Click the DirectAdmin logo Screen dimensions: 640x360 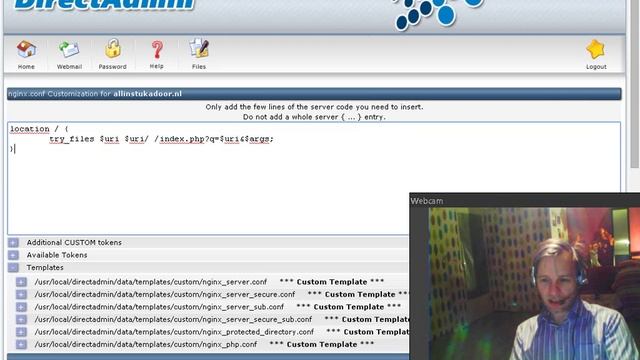tap(104, 5)
